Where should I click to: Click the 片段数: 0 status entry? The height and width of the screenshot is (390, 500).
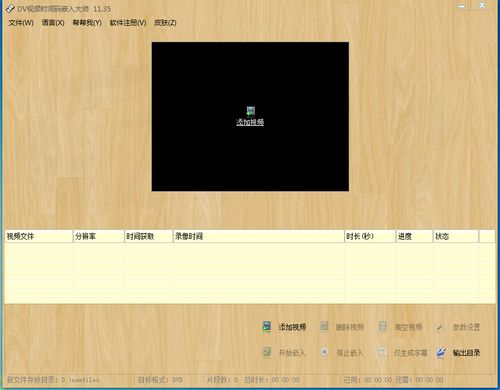(222, 380)
